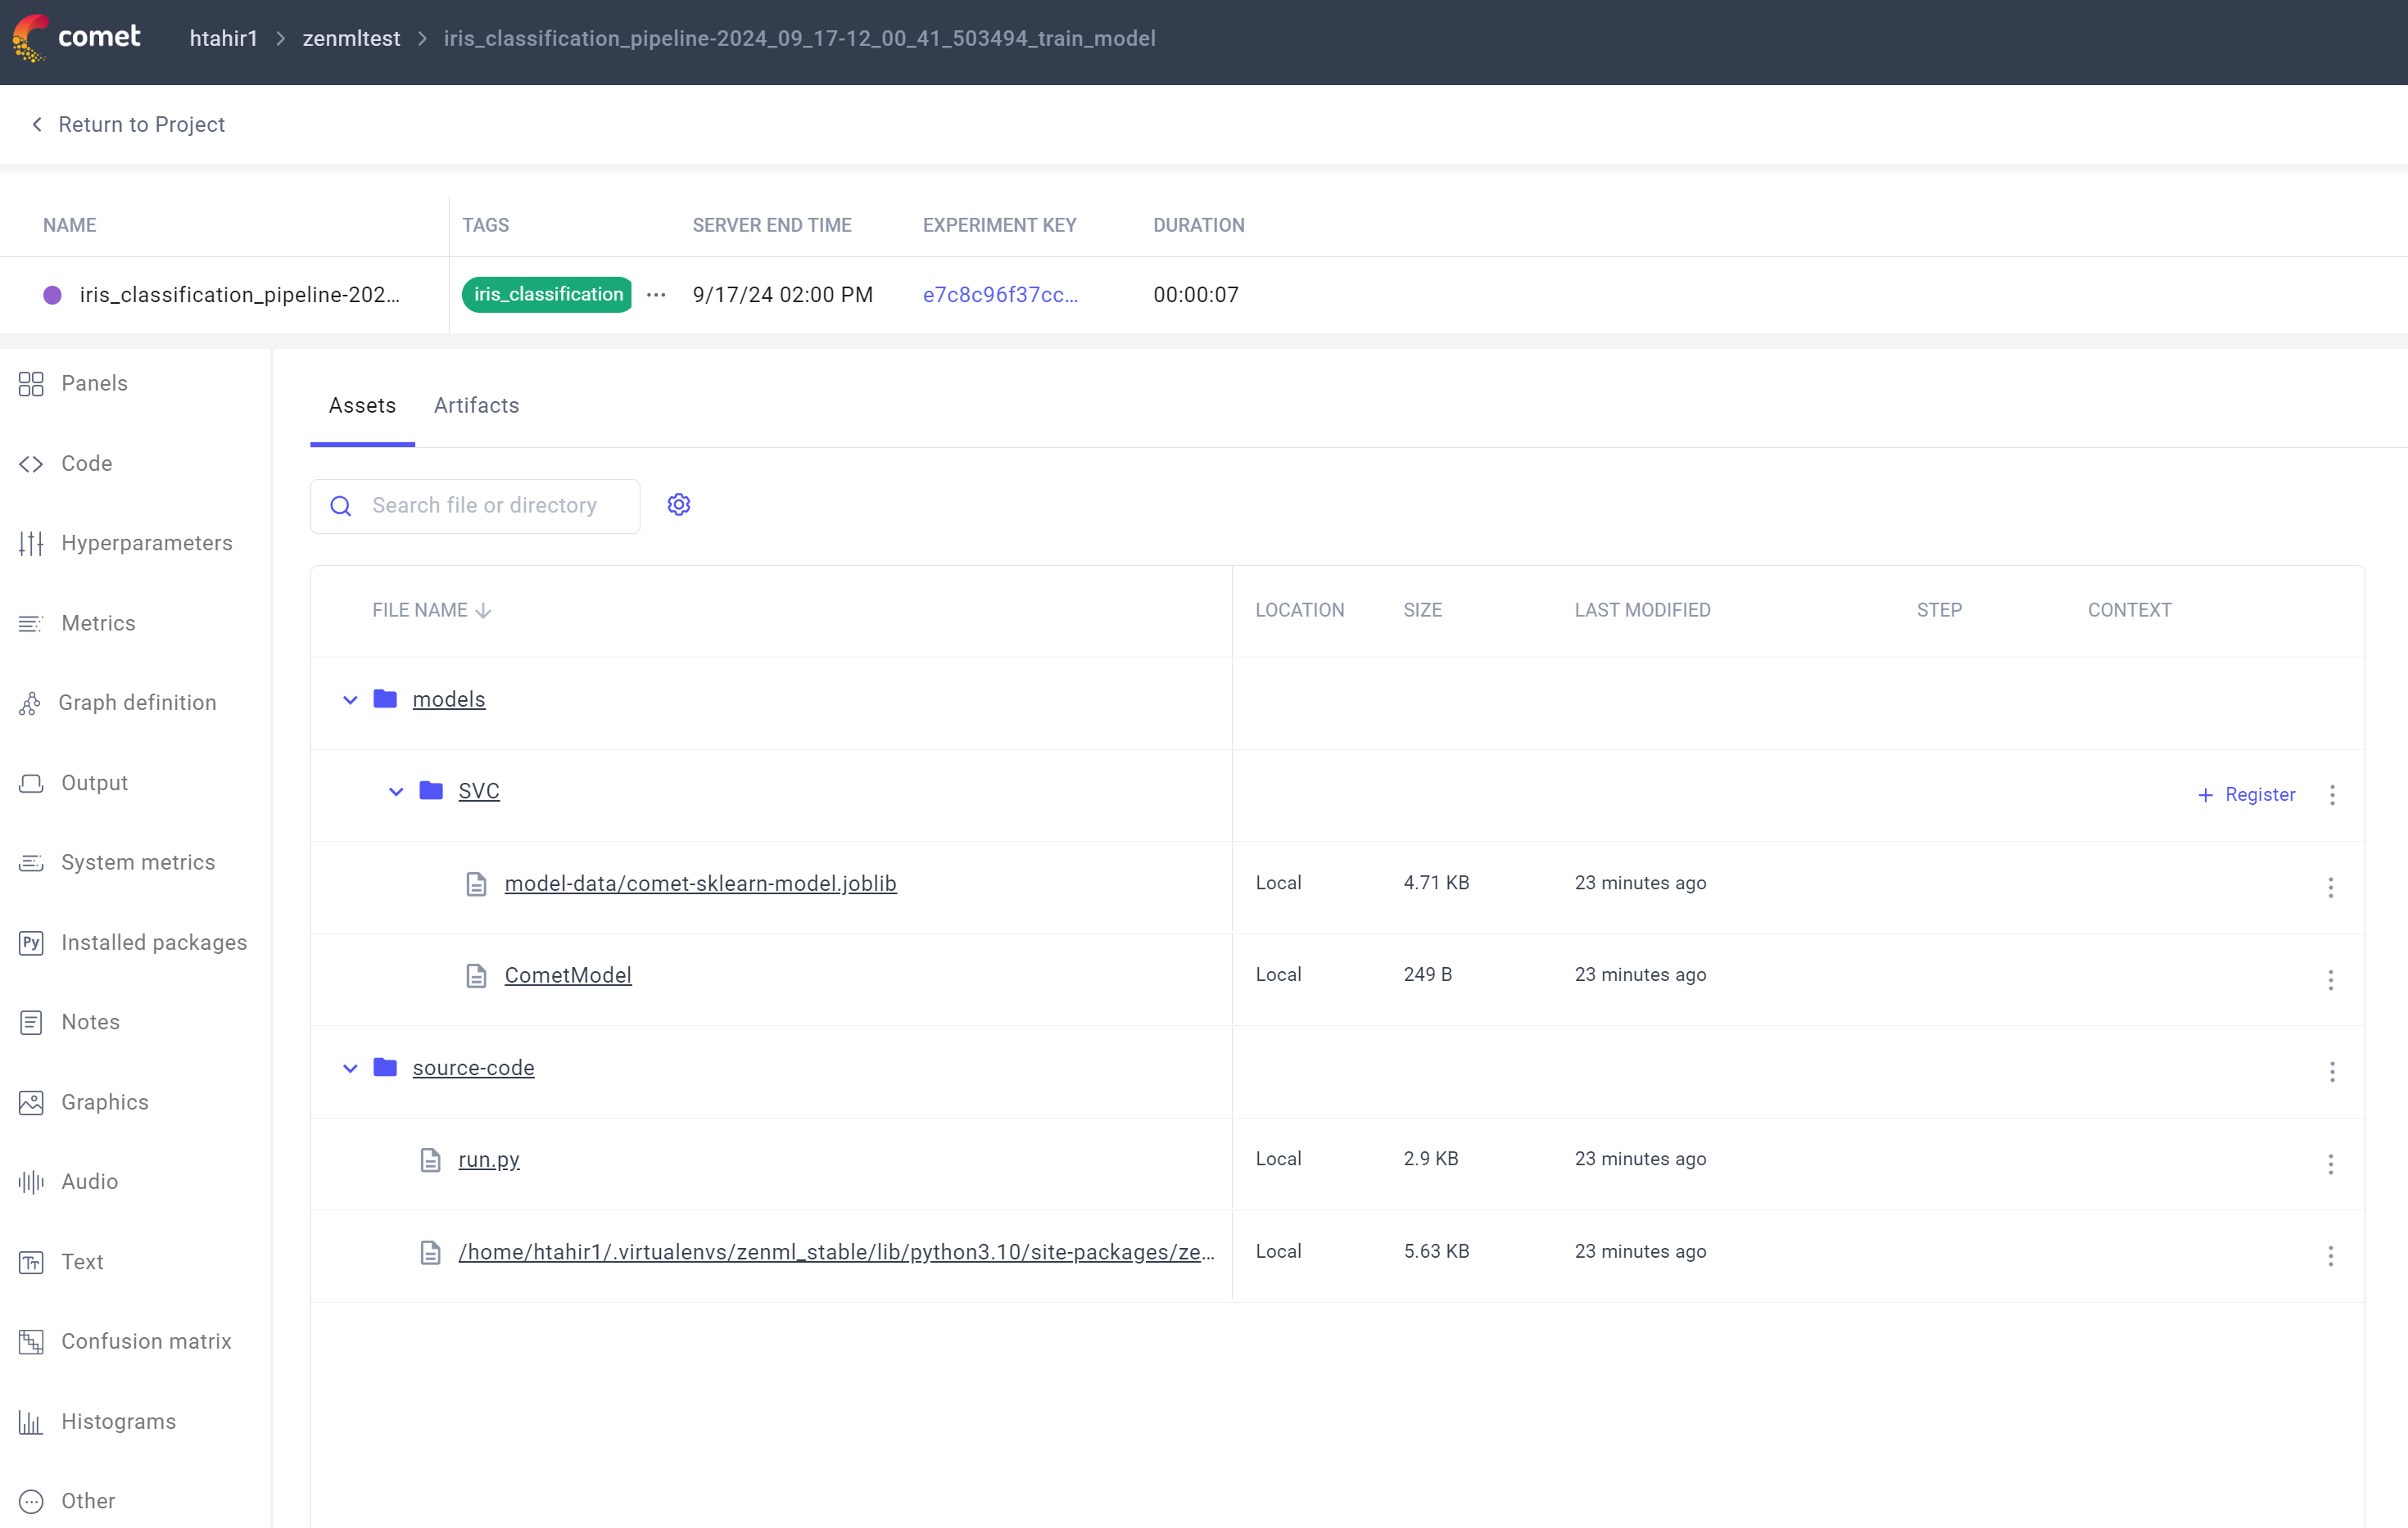Image resolution: width=2408 pixels, height=1528 pixels.
Task: Click the LAST MODIFIED column header
Action: pos(1642,610)
